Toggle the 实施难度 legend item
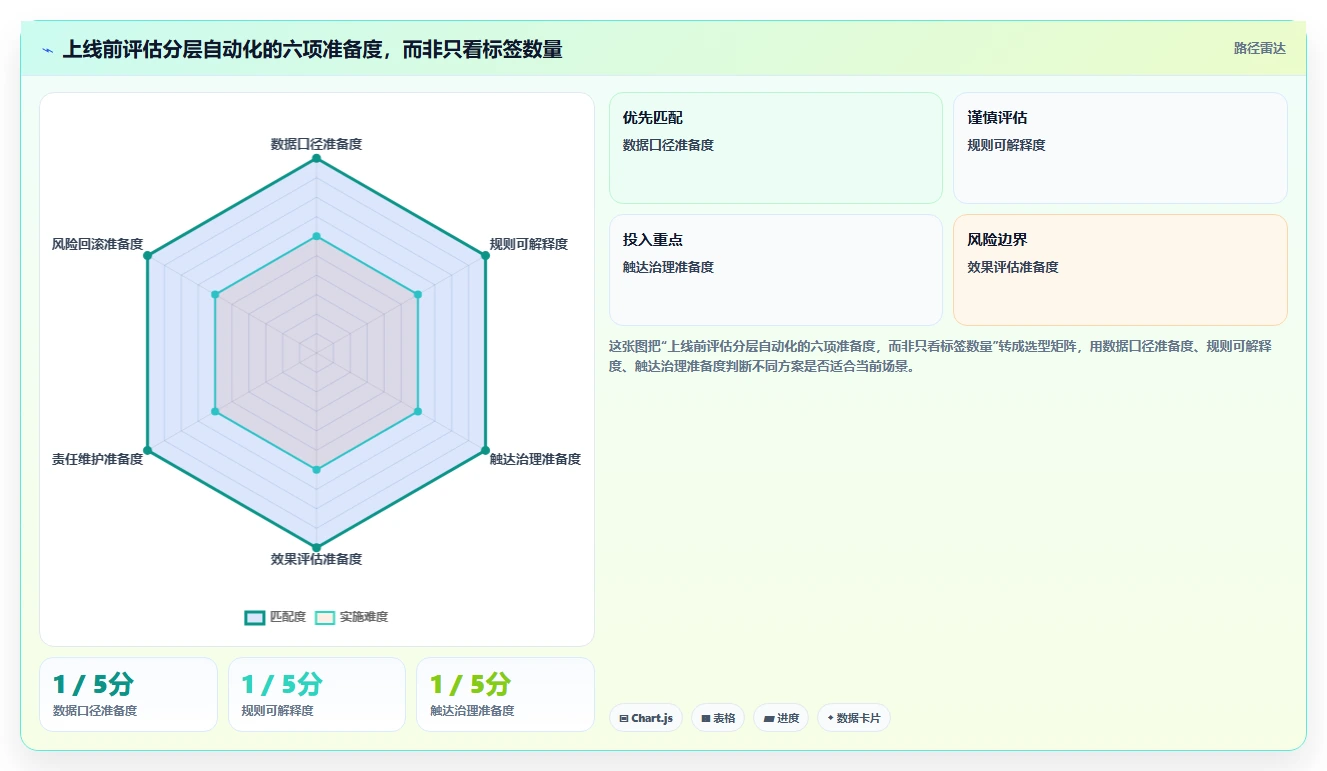 352,617
